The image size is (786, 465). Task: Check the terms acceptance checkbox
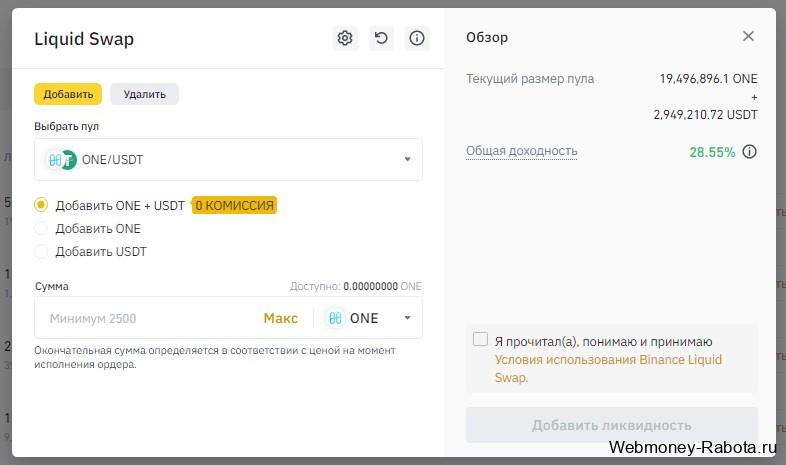click(480, 339)
